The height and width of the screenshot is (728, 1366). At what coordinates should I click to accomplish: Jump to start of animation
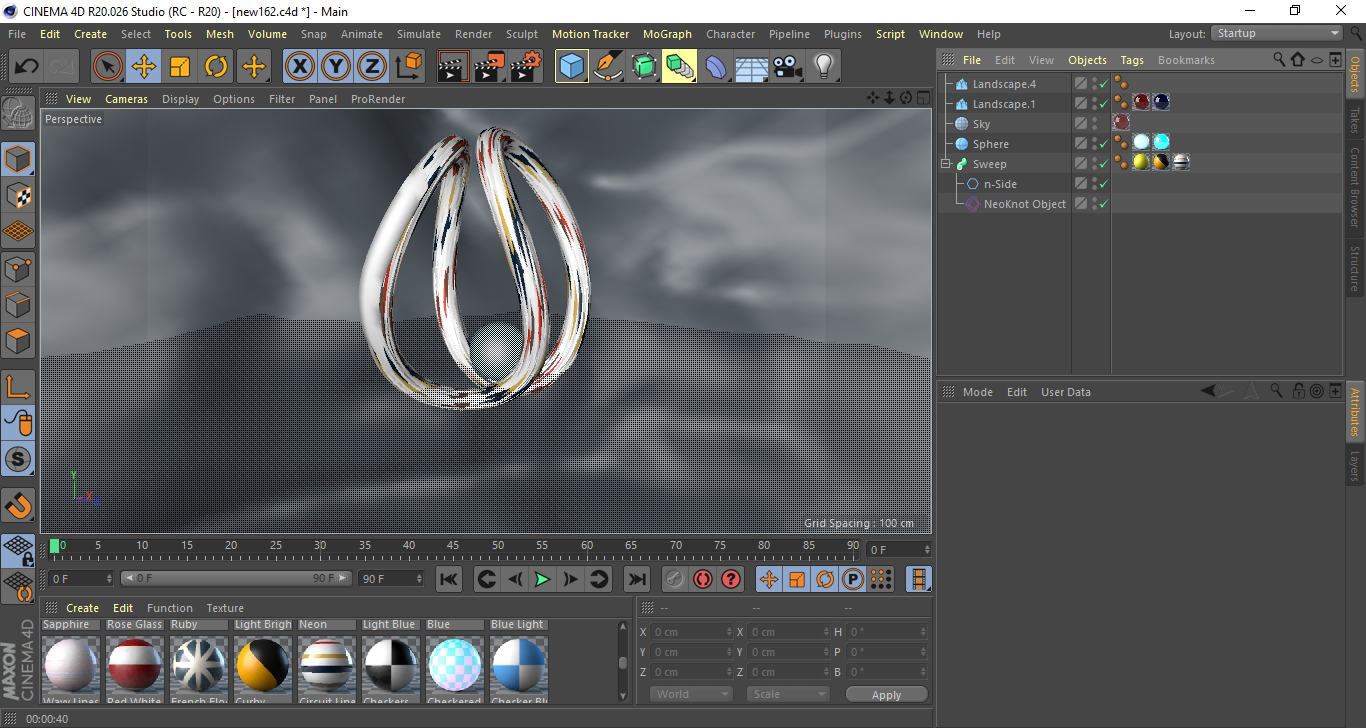tap(449, 579)
